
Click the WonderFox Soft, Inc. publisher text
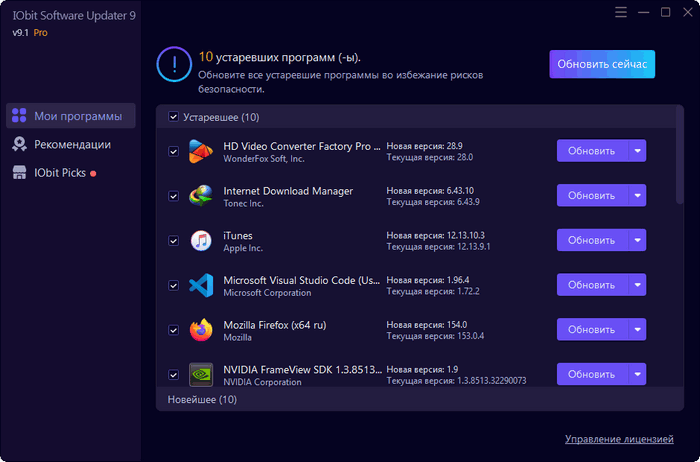coord(264,159)
